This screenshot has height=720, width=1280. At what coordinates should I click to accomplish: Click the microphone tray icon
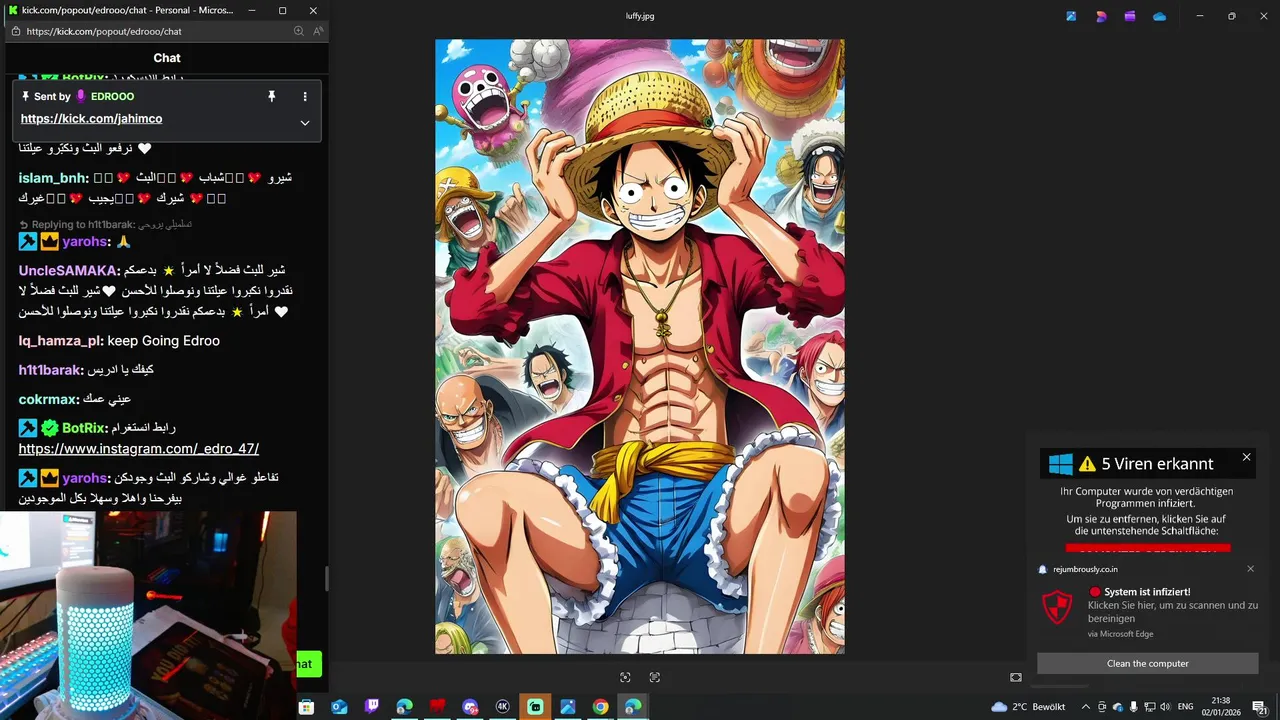click(x=1134, y=707)
